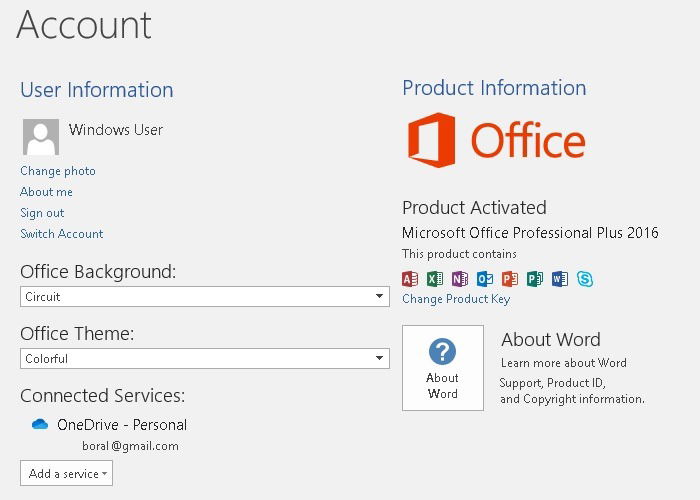Click the OneDrive cloud icon
The width and height of the screenshot is (700, 500).
click(40, 424)
